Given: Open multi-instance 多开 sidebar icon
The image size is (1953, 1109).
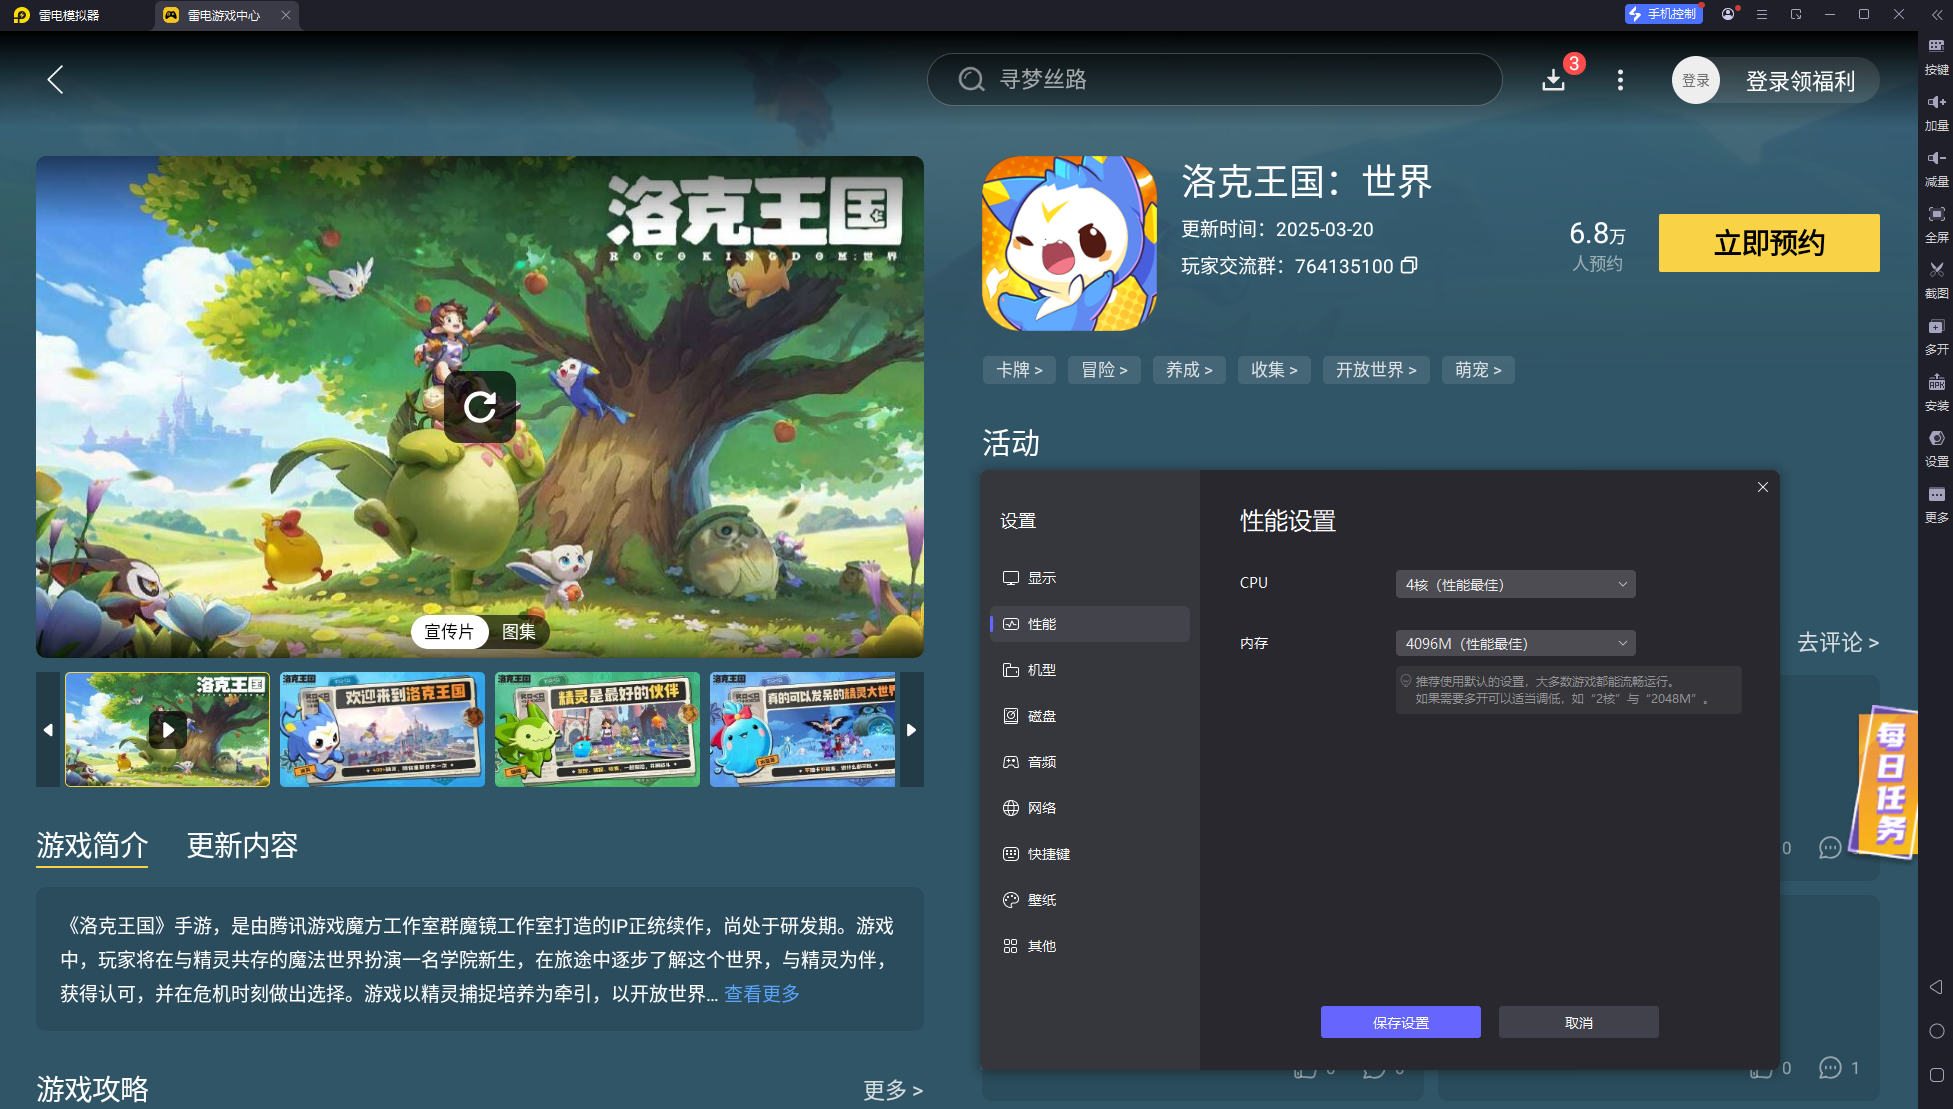Looking at the screenshot, I should point(1936,337).
